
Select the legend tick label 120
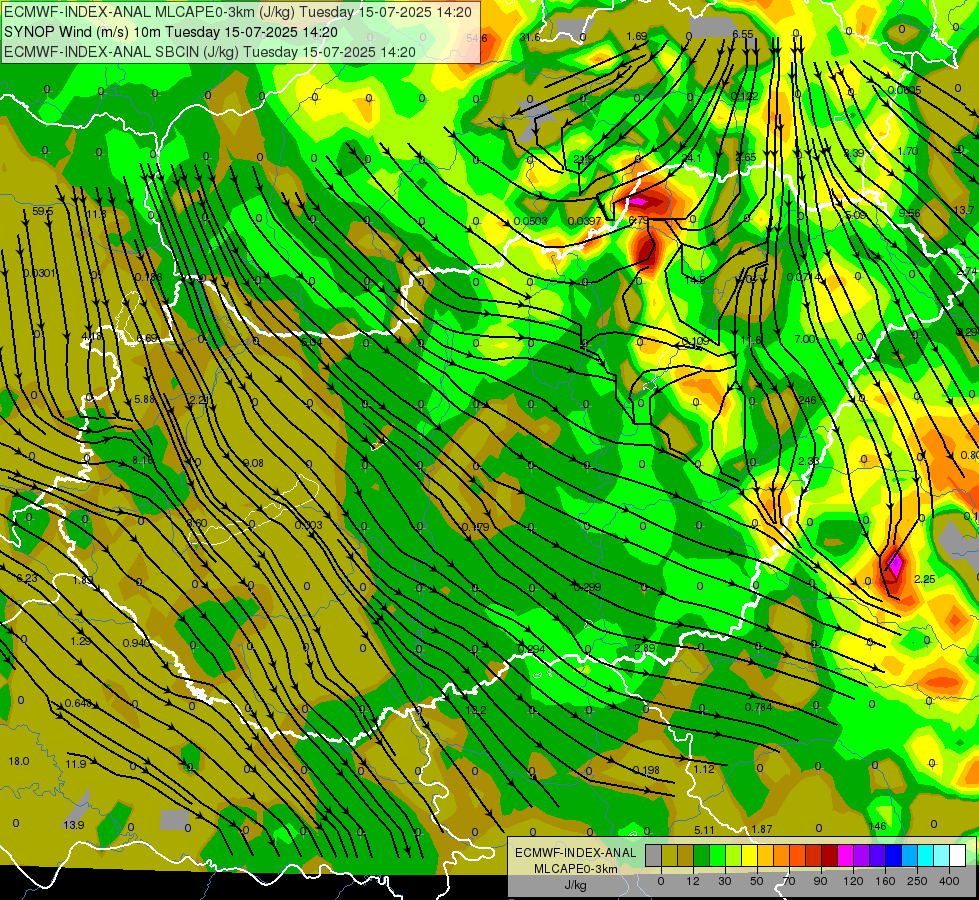[x=853, y=881]
